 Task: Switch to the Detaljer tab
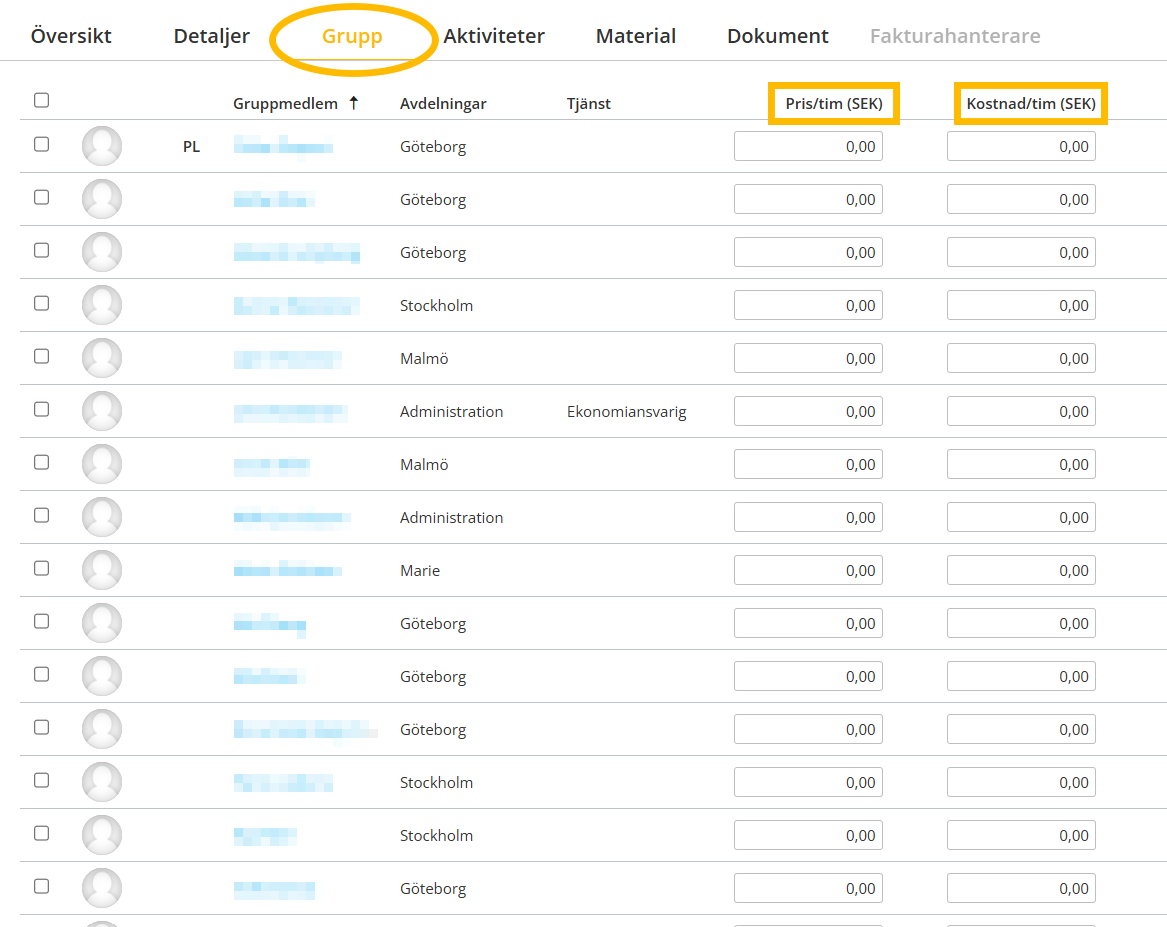tap(211, 37)
